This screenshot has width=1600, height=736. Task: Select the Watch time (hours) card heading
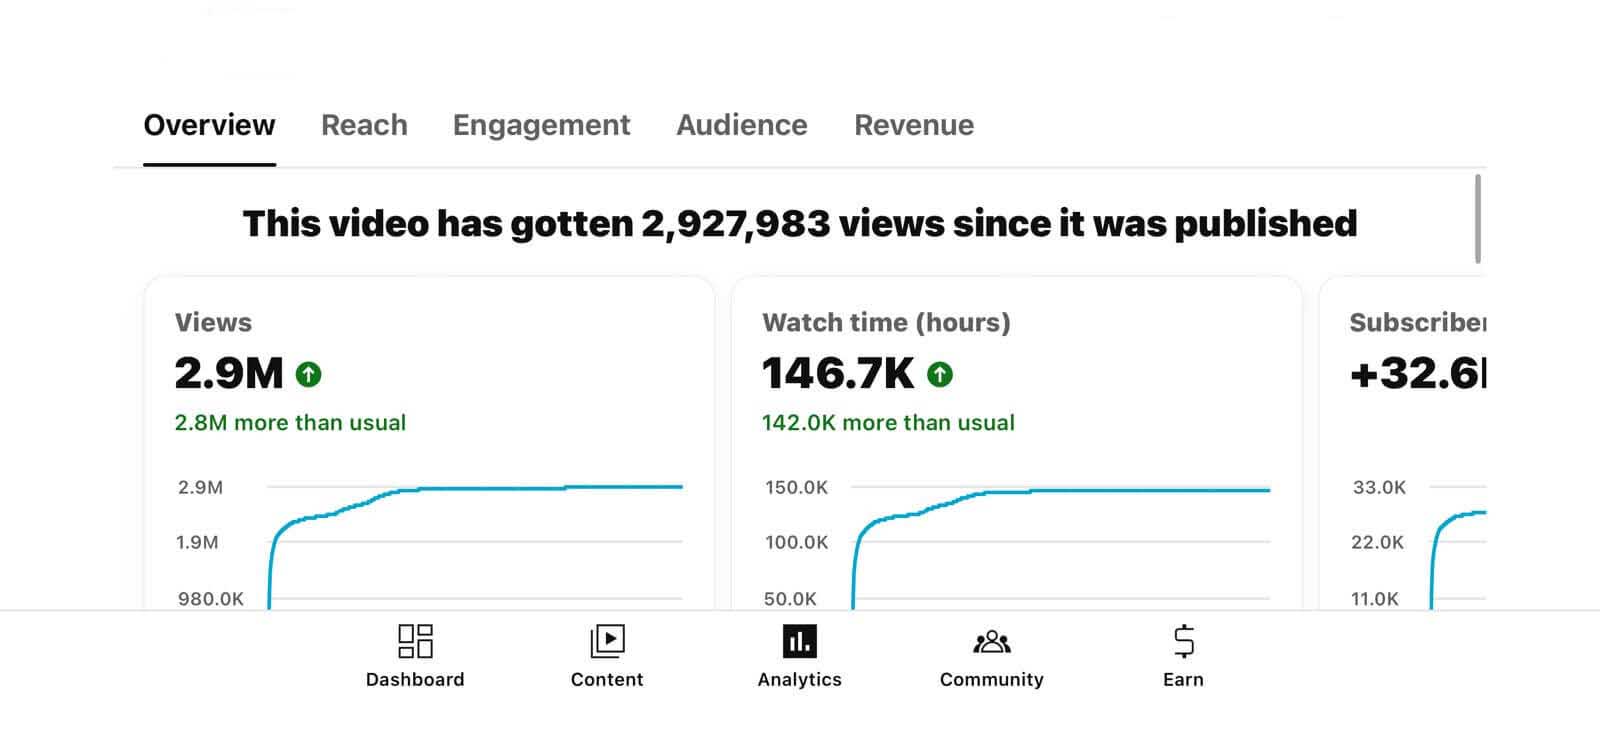(886, 322)
